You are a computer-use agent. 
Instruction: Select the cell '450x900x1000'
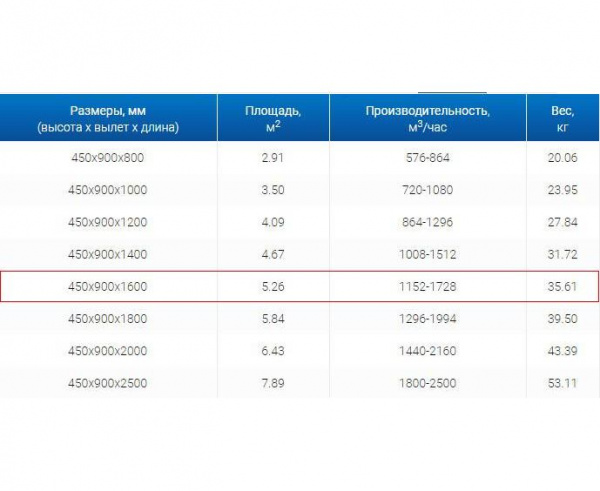click(108, 190)
